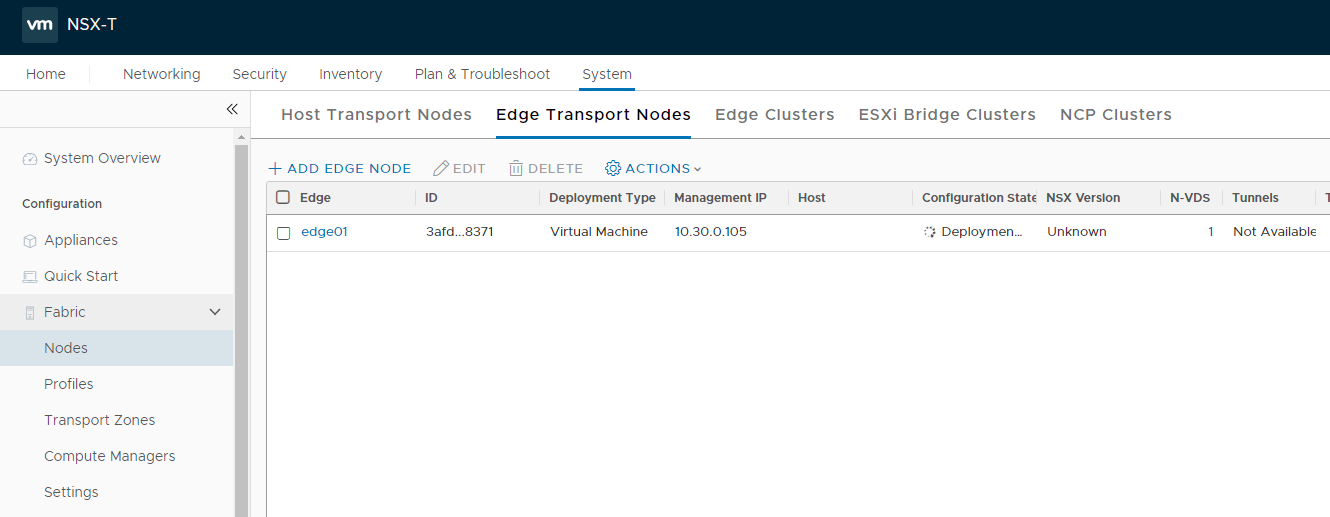Select the Edge Transport Nodes tab
The image size is (1330, 517).
tap(593, 115)
